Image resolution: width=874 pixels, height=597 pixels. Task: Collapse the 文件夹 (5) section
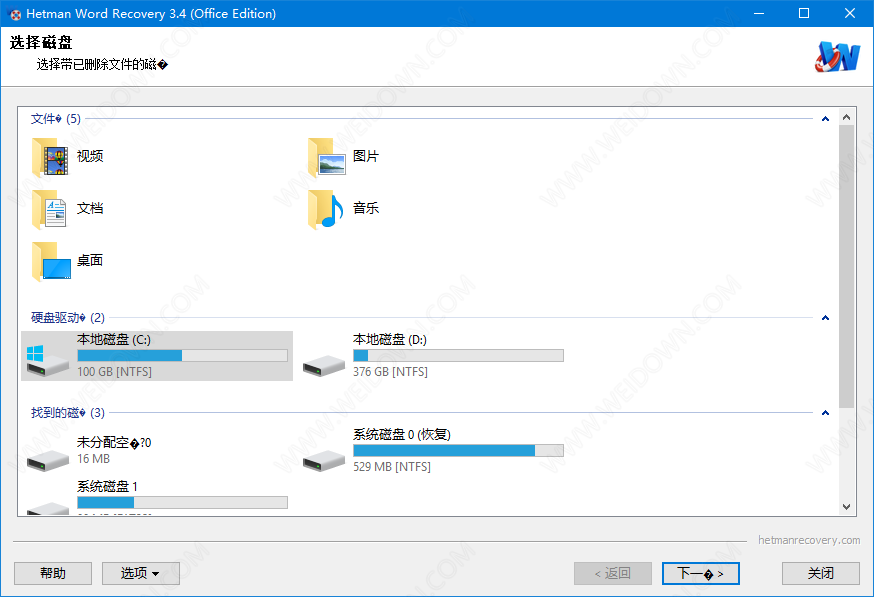pyautogui.click(x=826, y=119)
